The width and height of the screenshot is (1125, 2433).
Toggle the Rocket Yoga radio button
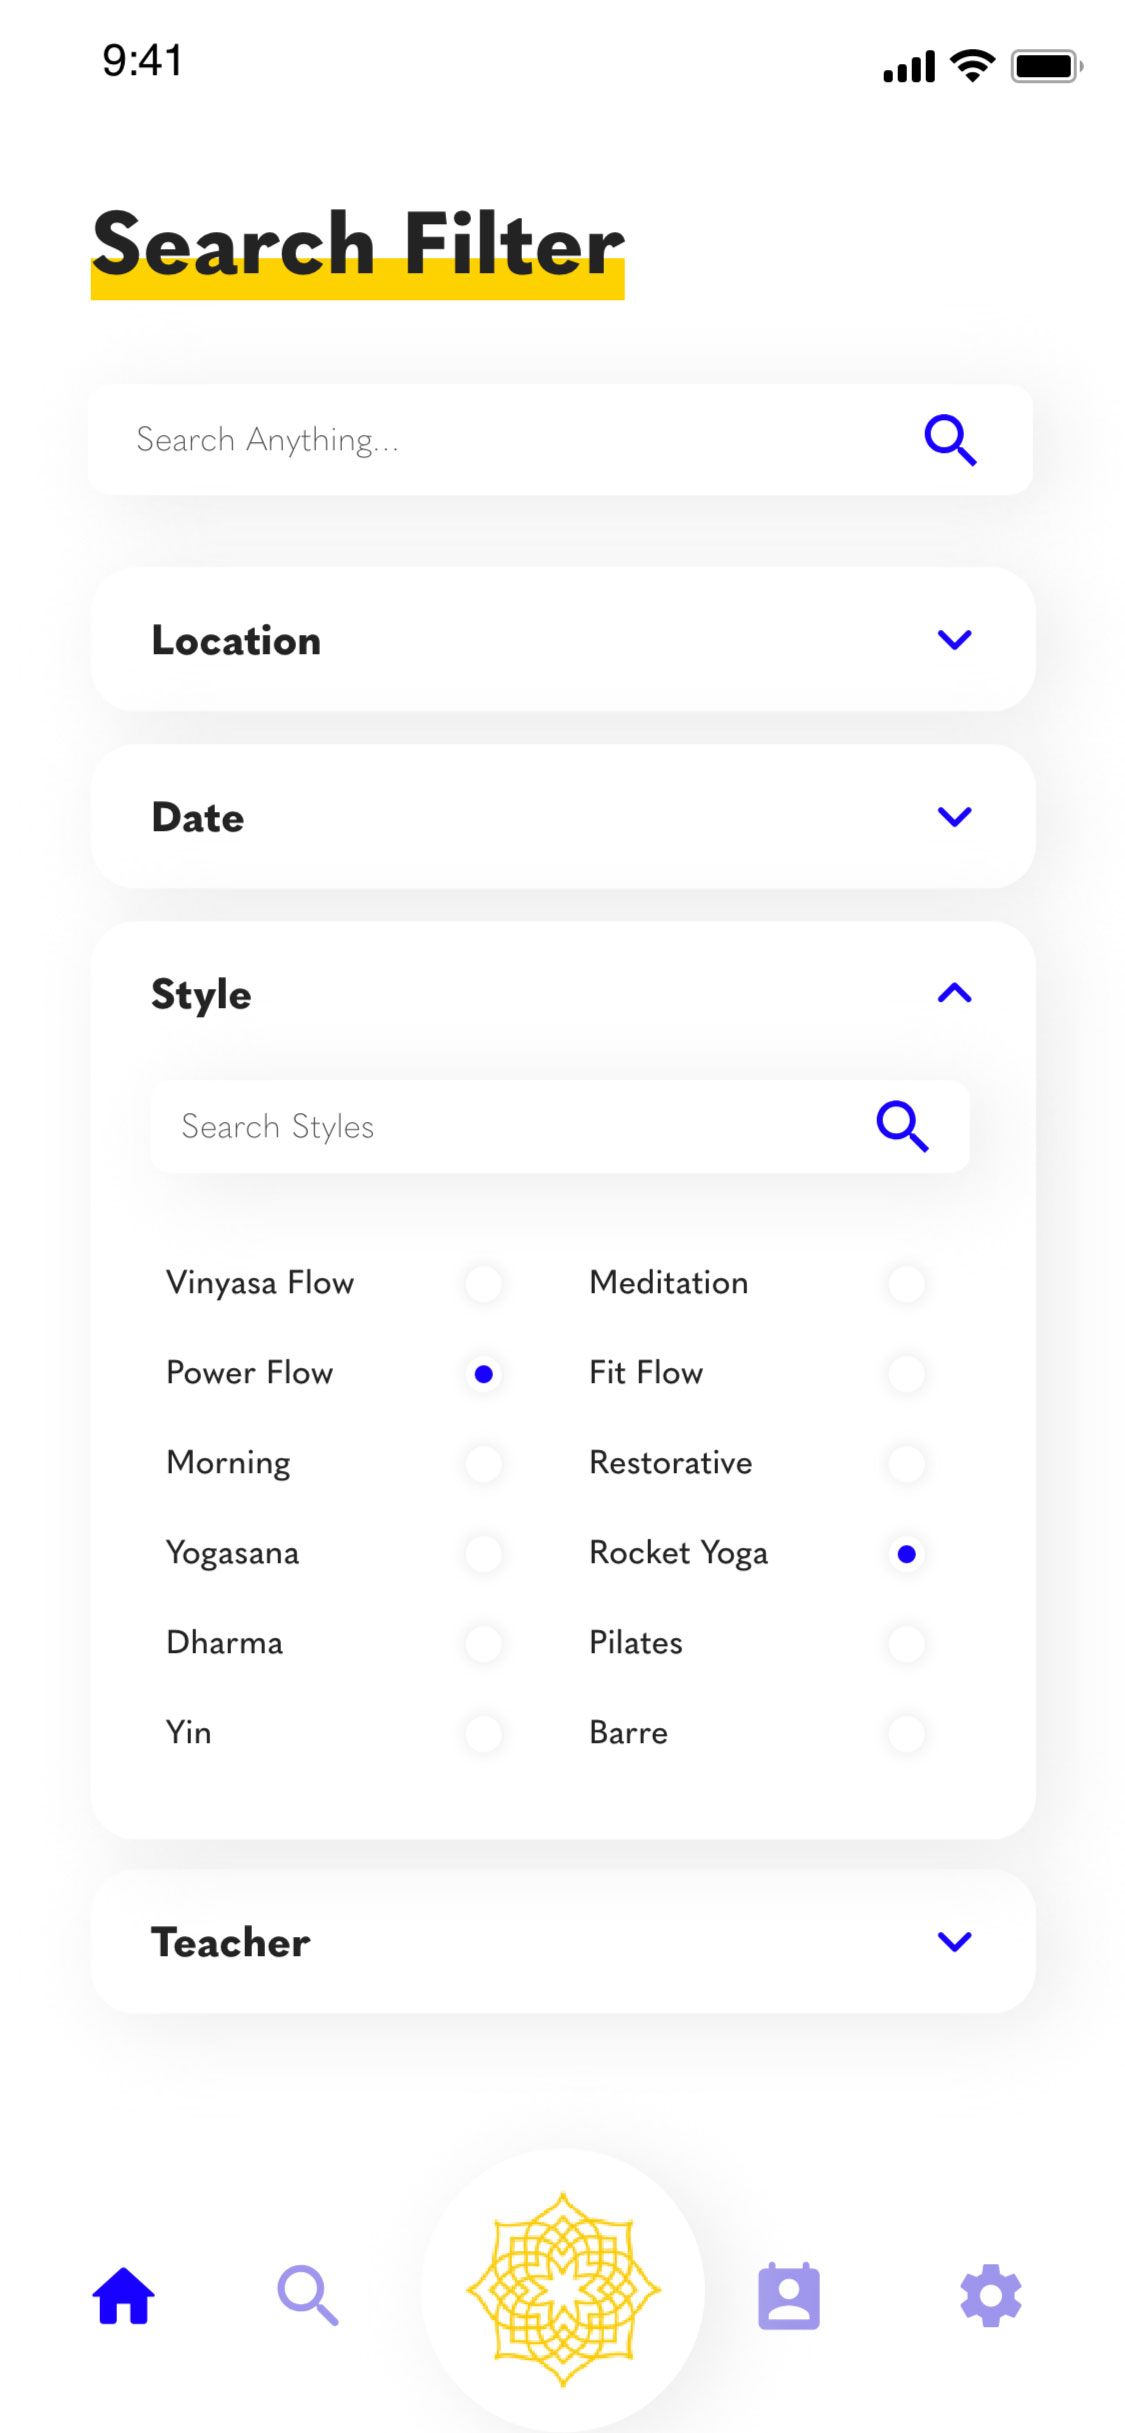coord(906,1554)
